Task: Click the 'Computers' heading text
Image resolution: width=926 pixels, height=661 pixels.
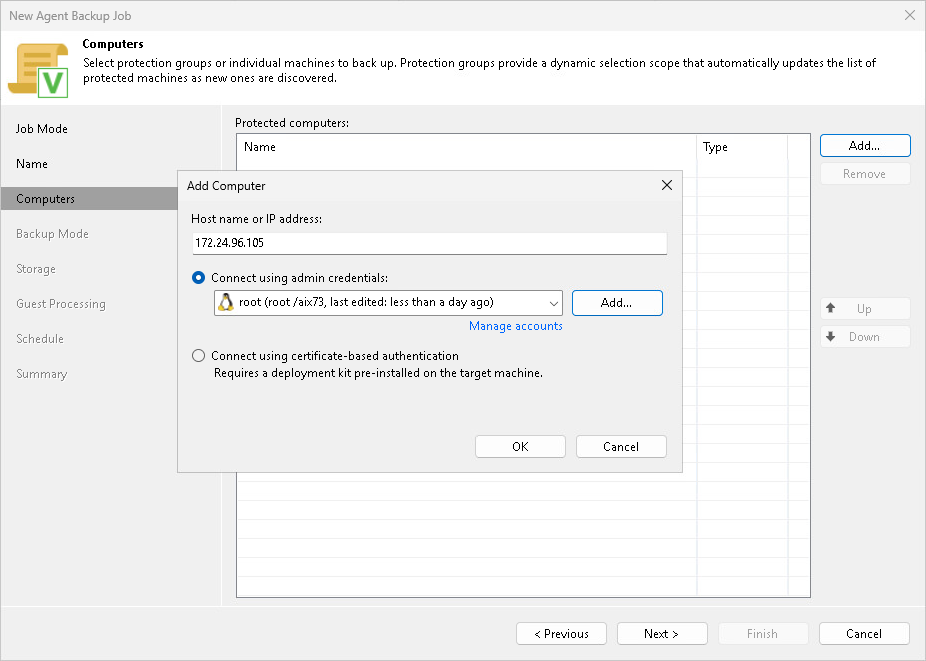Action: 113,44
